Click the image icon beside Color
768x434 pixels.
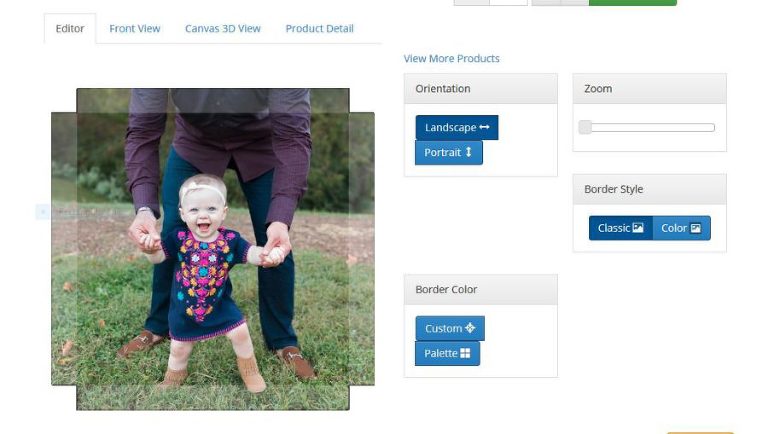click(x=696, y=228)
